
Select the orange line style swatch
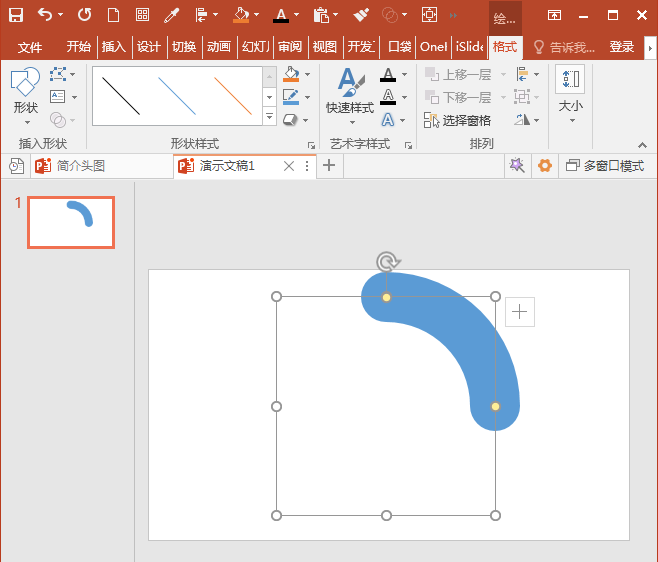click(x=233, y=96)
